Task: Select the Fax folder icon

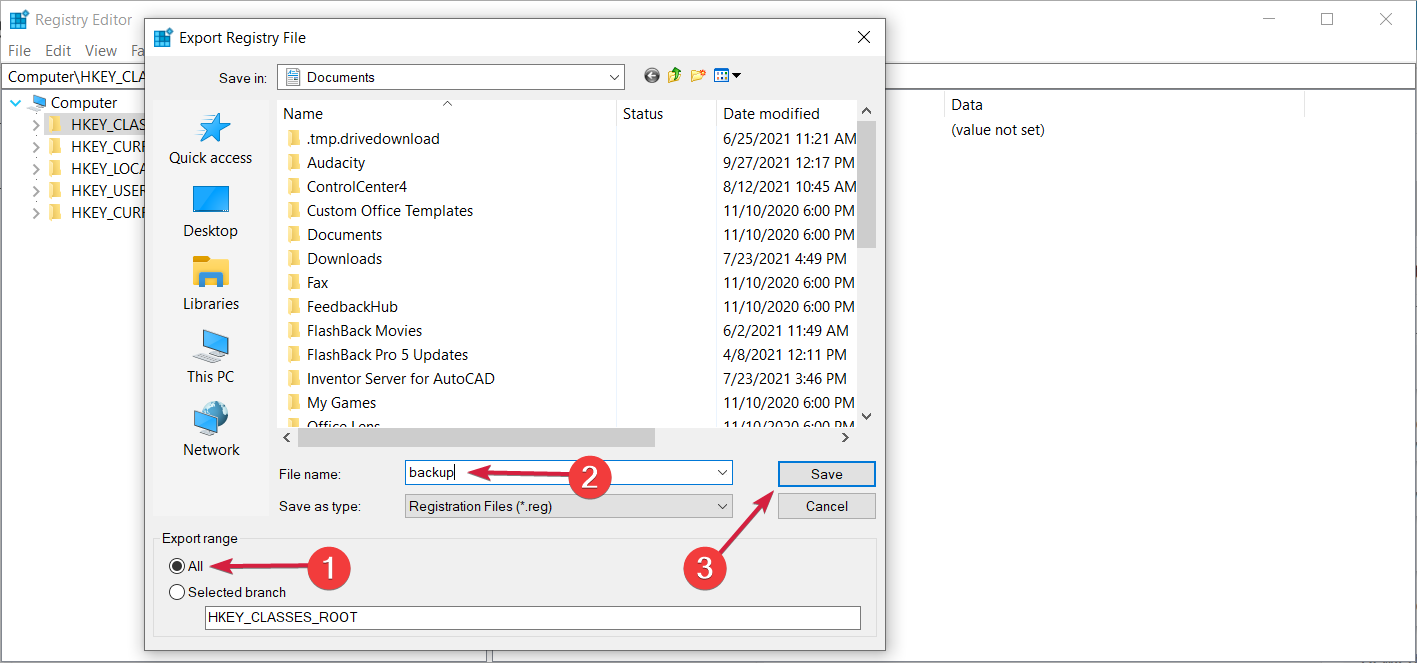Action: [x=294, y=283]
